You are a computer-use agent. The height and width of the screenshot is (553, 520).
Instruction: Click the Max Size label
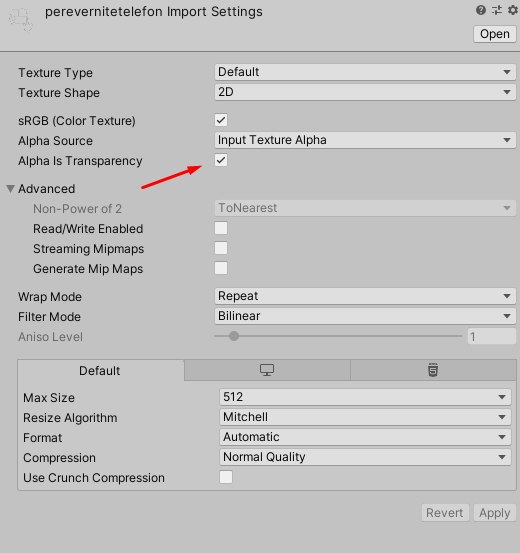pos(49,398)
